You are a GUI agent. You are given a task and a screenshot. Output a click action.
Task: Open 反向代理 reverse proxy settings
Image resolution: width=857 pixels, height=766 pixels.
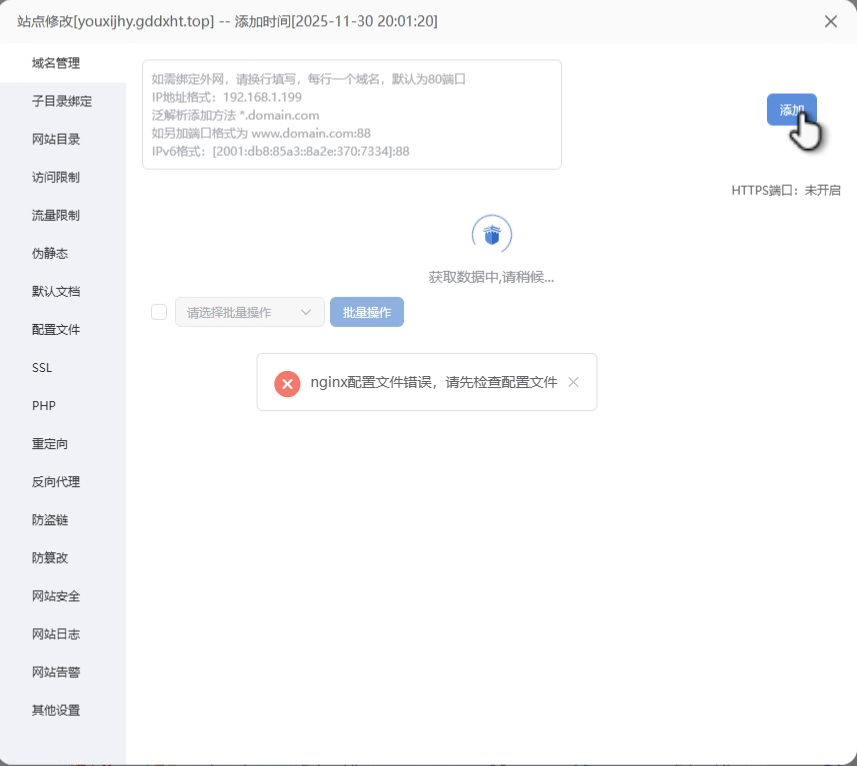56,481
